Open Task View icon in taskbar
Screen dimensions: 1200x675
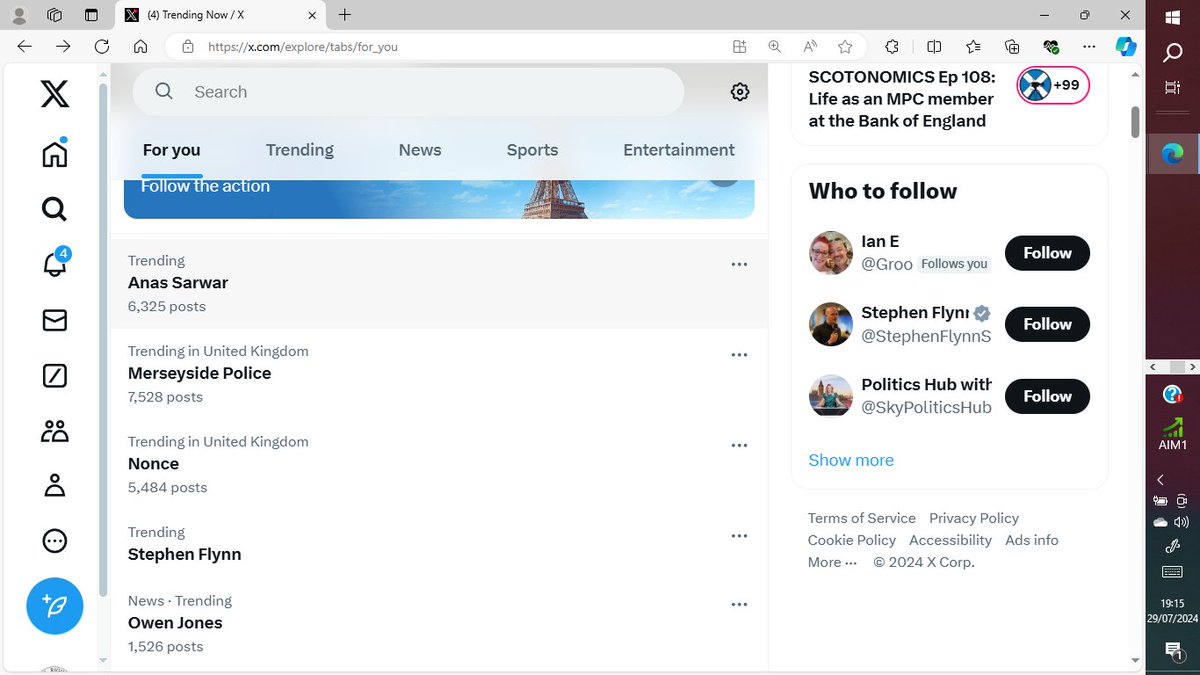point(1173,88)
